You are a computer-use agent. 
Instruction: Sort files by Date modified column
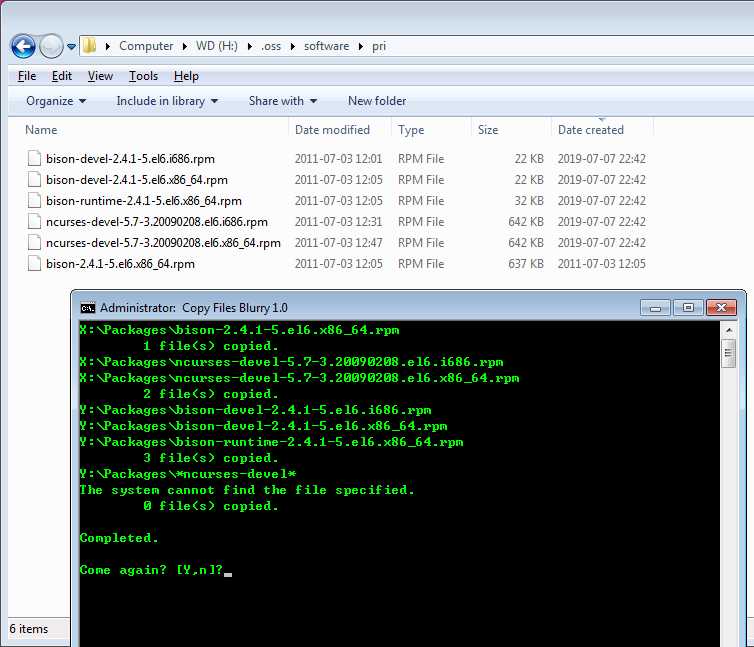(x=332, y=130)
